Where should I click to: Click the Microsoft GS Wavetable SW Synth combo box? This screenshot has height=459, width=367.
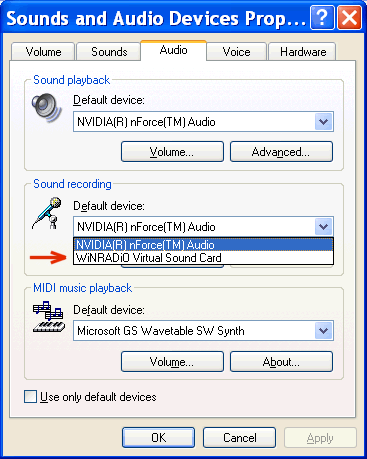[x=203, y=331]
